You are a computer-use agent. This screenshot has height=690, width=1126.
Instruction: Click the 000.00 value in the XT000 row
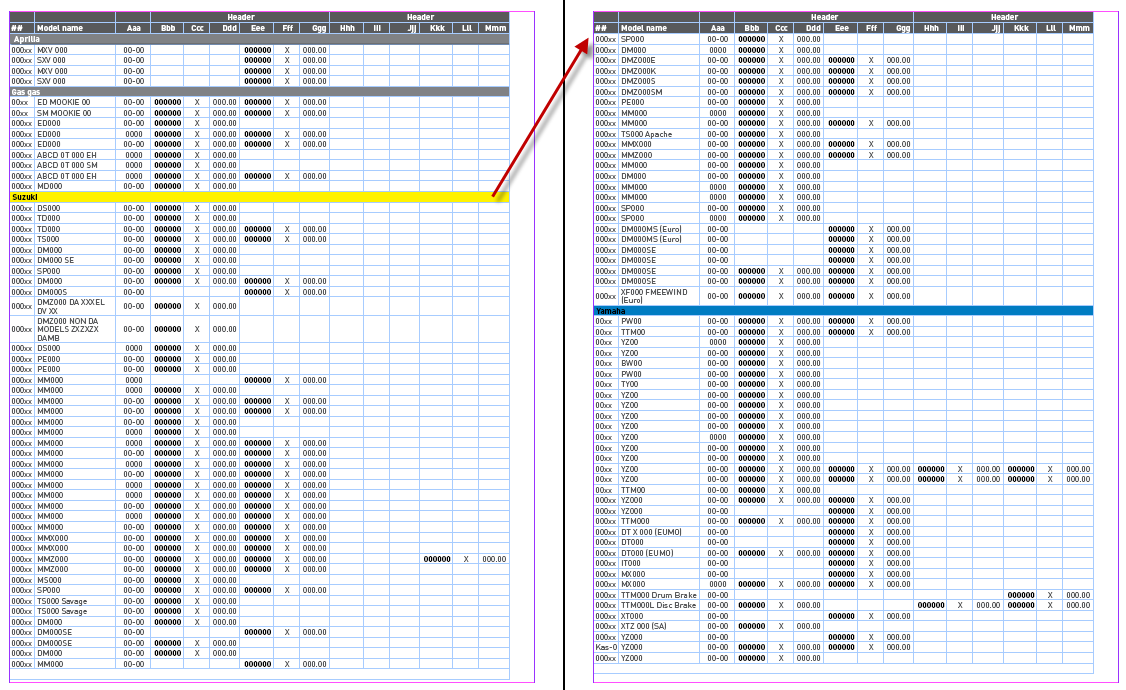point(898,615)
